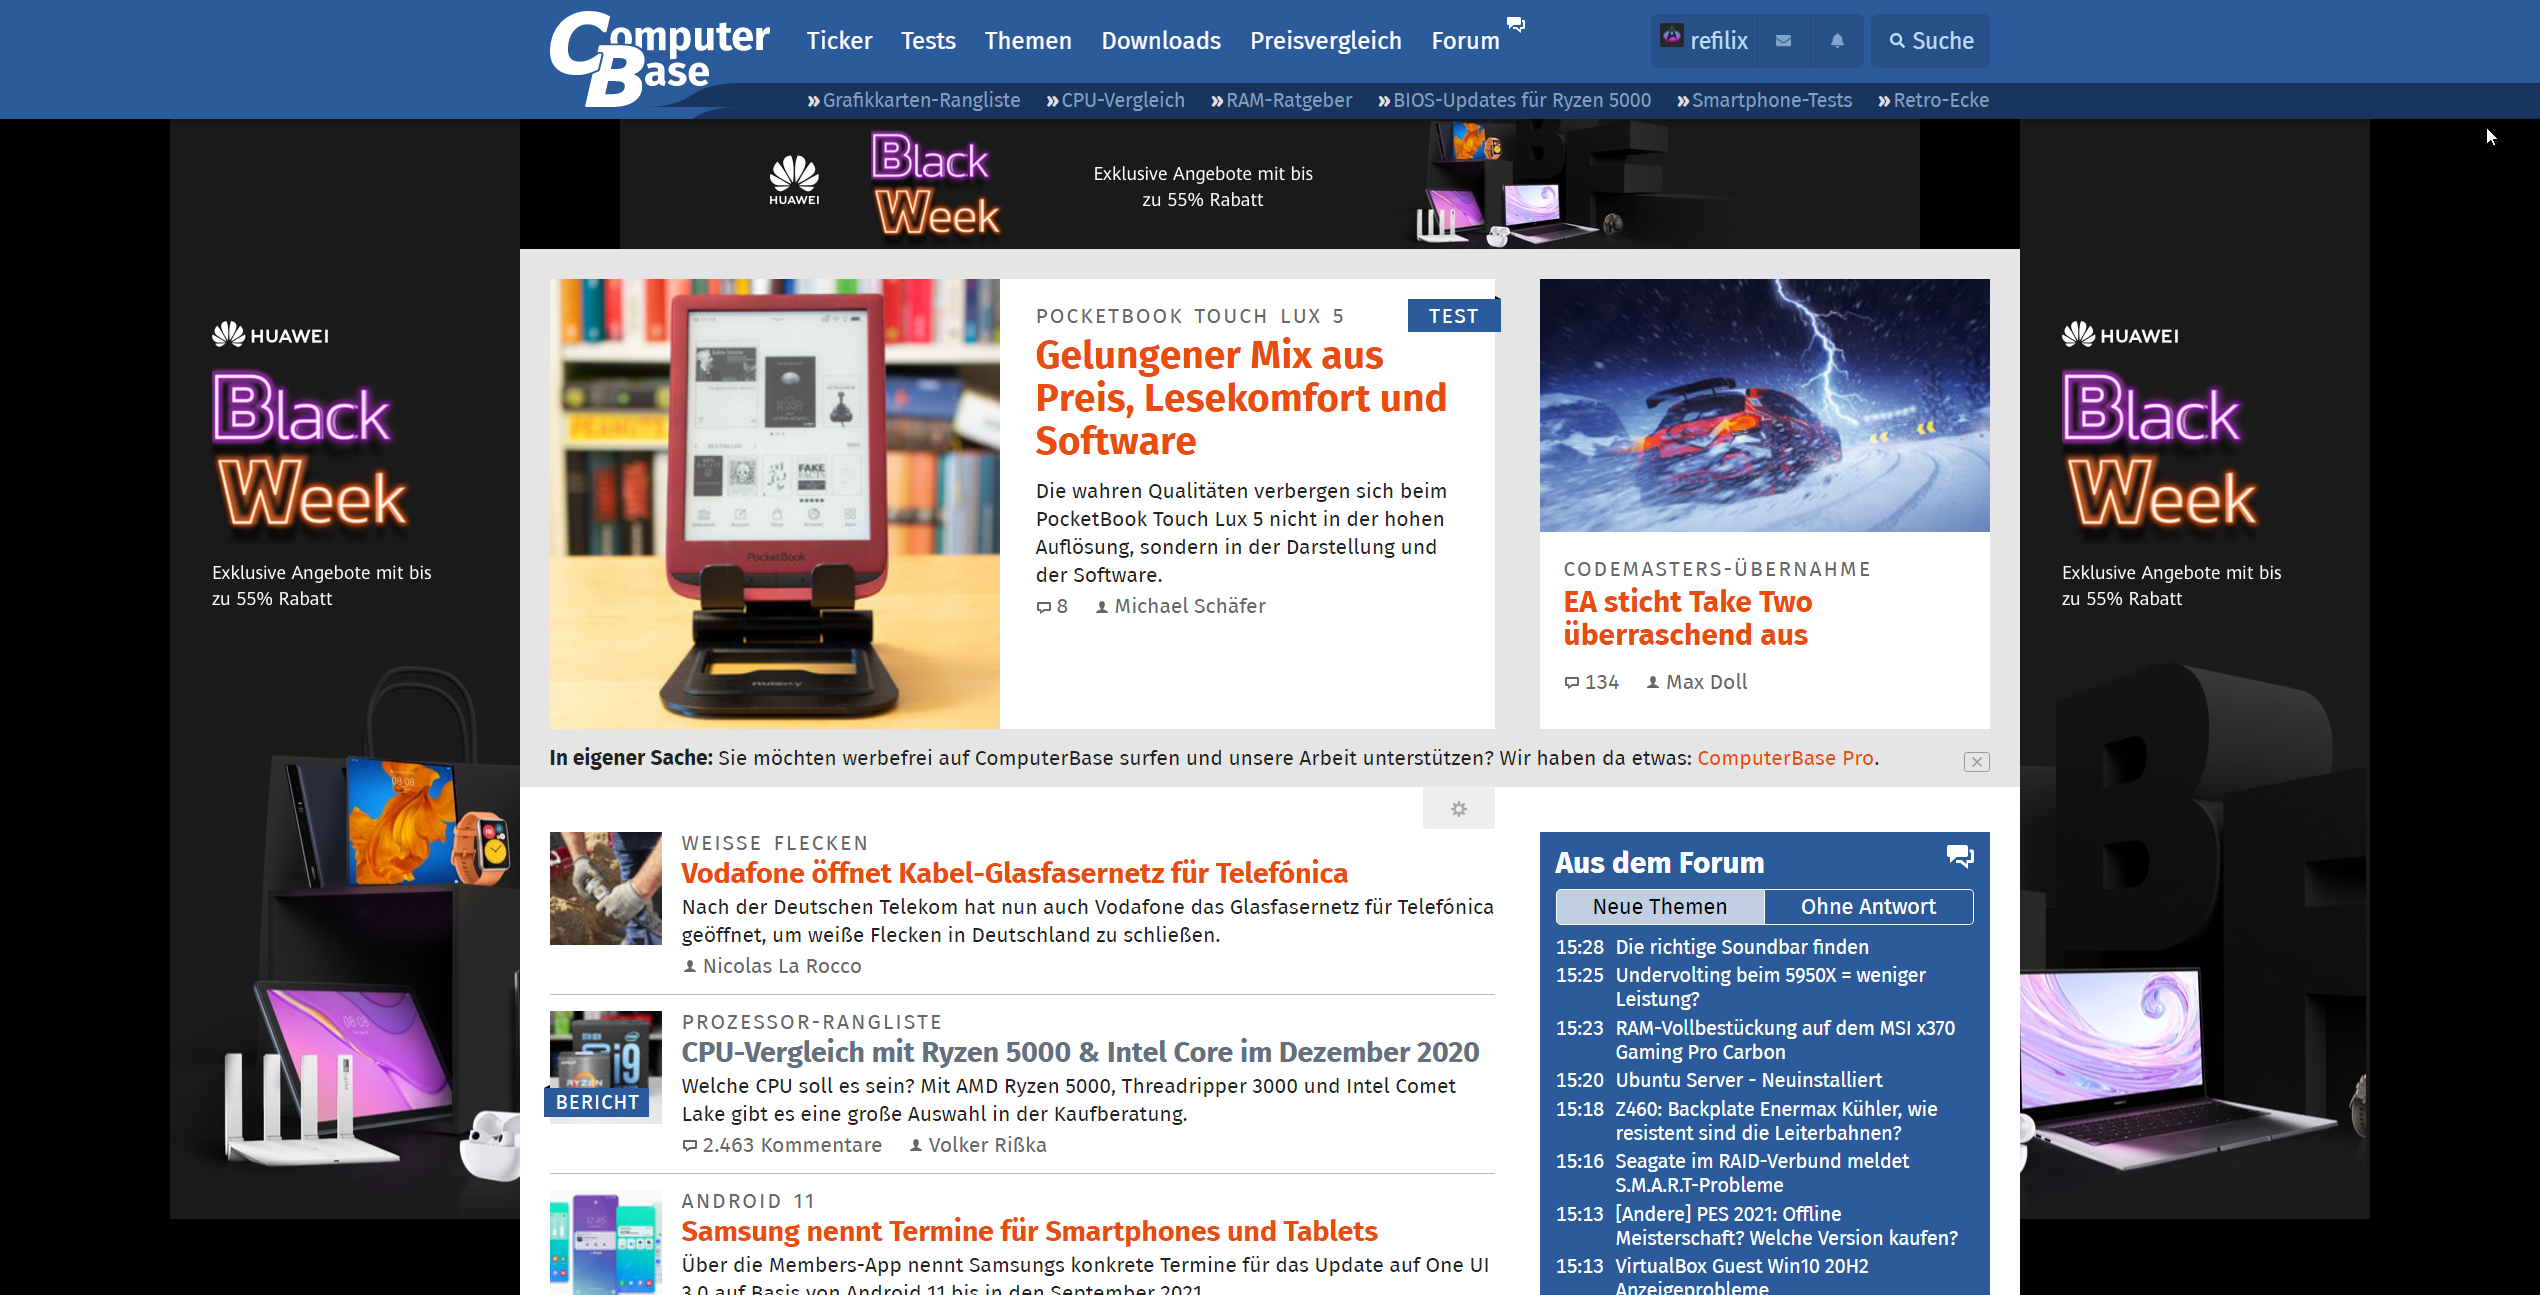The height and width of the screenshot is (1295, 2540).
Task: Click PocketBook e-reader article image
Action: 774,503
